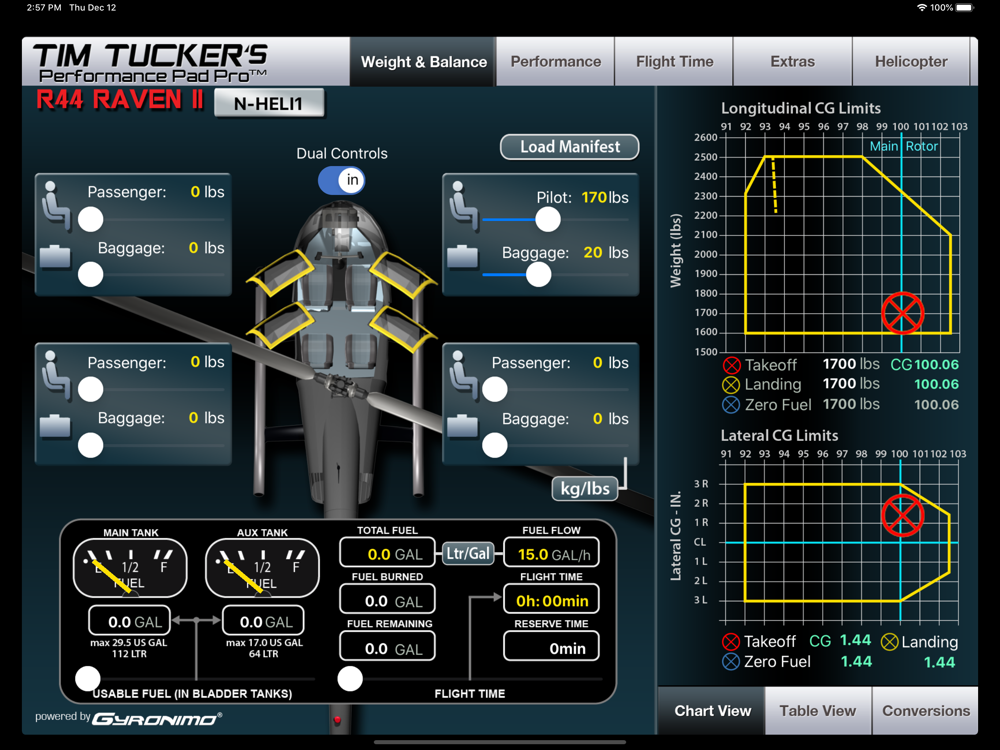Select the Fuel Burned field
This screenshot has height=750, width=1000.
coord(387,600)
